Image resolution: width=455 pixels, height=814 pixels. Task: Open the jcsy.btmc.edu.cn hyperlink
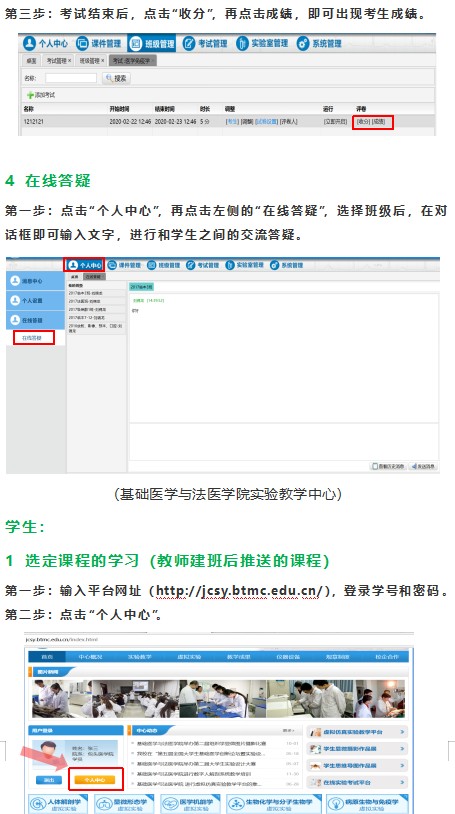[x=240, y=590]
